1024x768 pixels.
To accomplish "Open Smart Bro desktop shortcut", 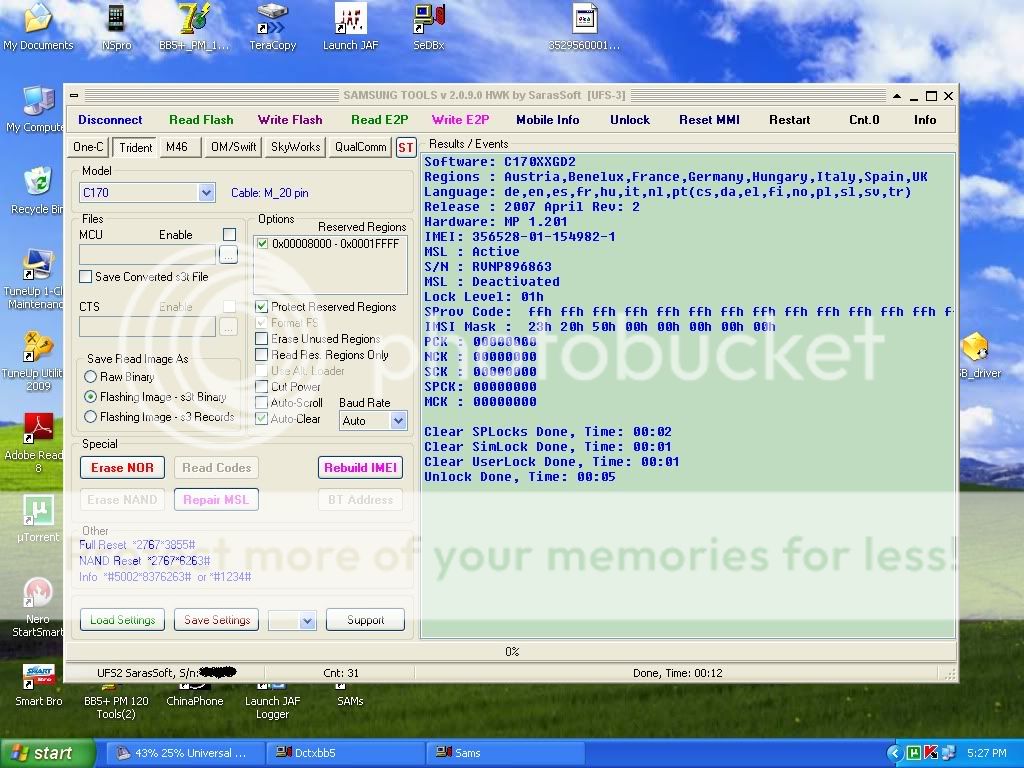I will (39, 686).
